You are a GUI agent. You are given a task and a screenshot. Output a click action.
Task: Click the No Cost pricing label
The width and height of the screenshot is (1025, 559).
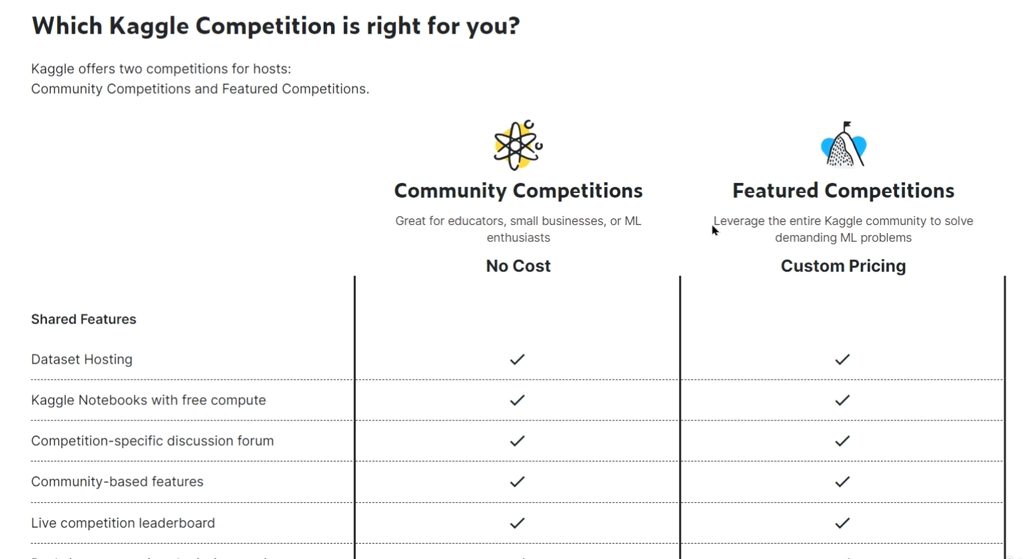(x=518, y=266)
